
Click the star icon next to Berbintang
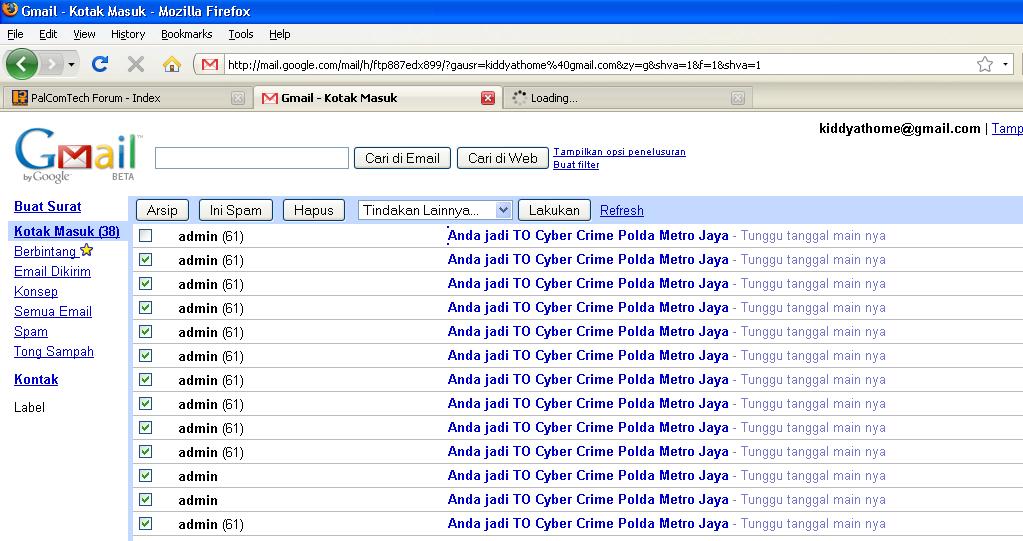click(87, 250)
